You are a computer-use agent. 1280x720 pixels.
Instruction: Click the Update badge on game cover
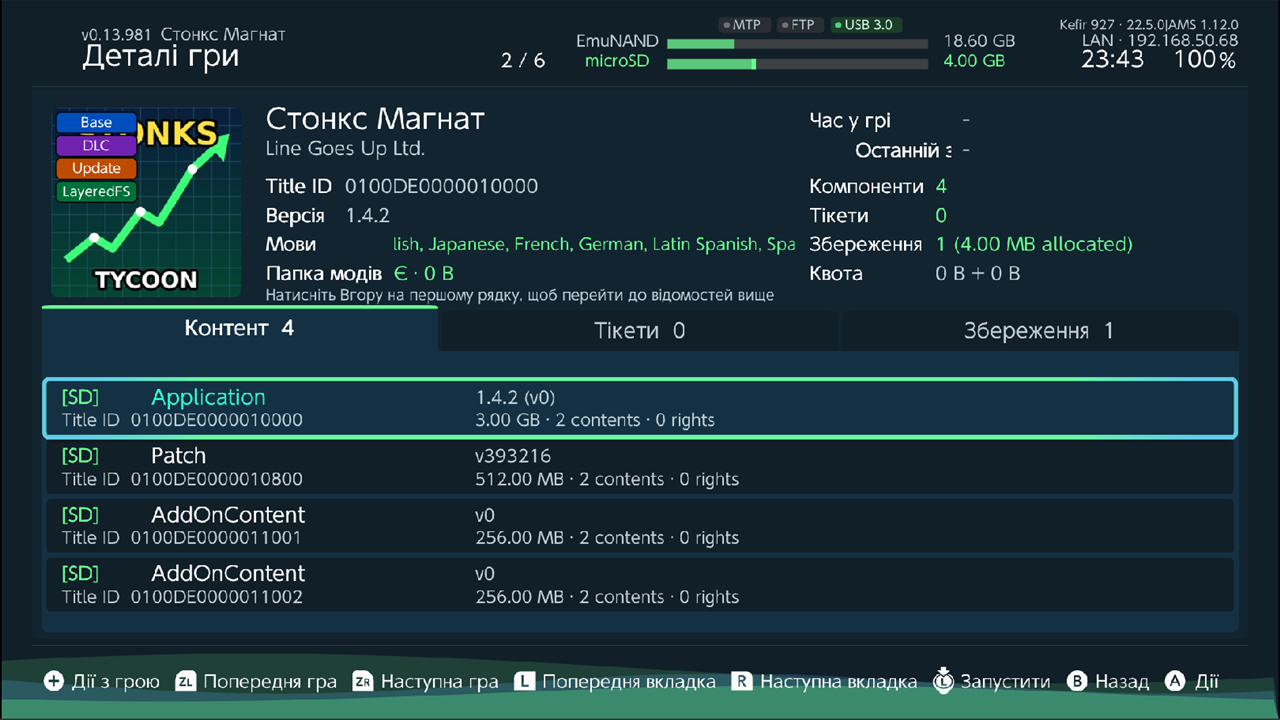click(96, 169)
